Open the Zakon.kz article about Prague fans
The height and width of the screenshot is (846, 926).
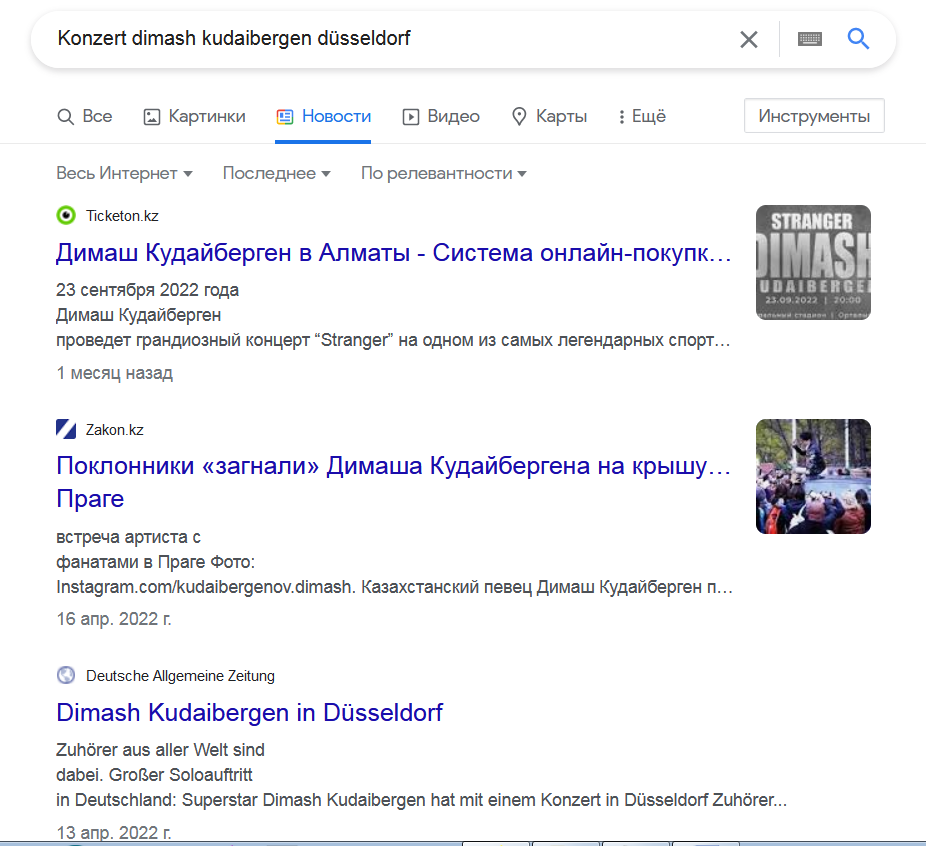[393, 466]
